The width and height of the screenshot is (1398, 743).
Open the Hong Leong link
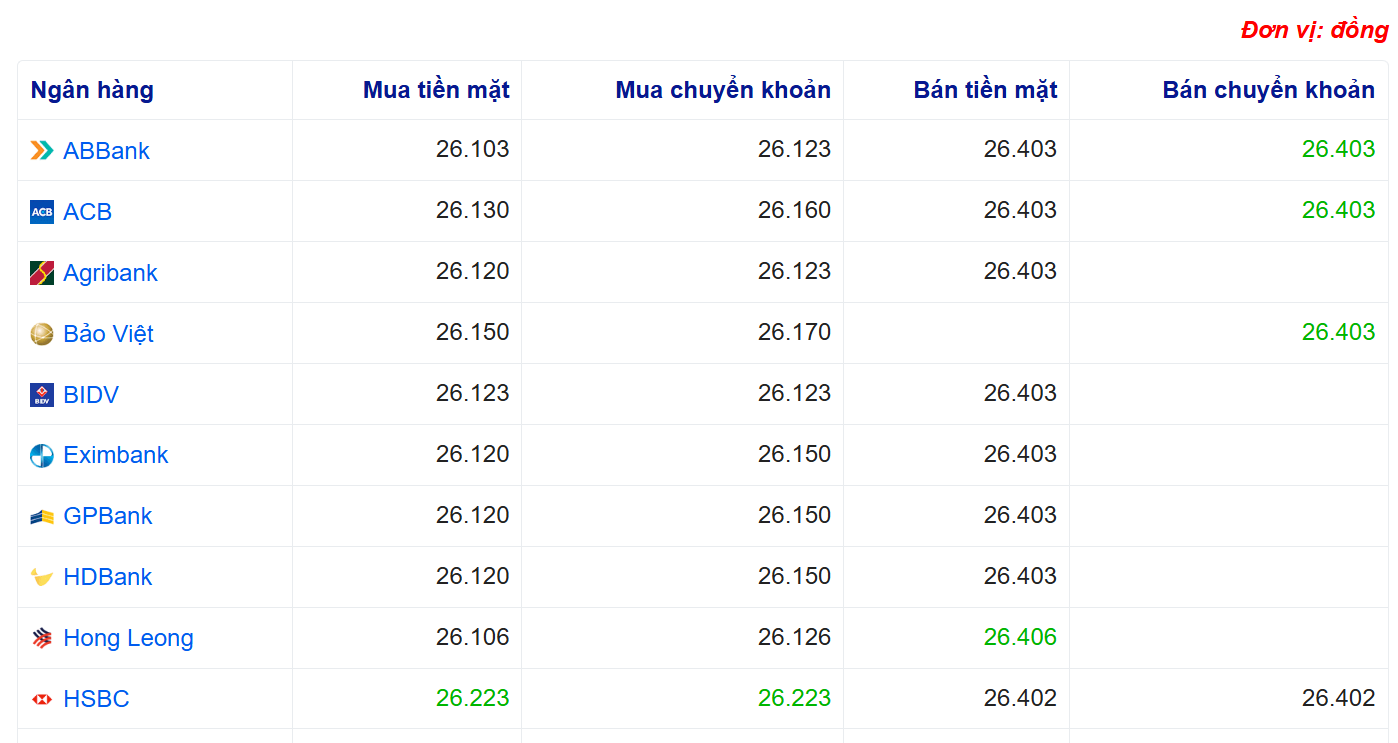click(128, 638)
